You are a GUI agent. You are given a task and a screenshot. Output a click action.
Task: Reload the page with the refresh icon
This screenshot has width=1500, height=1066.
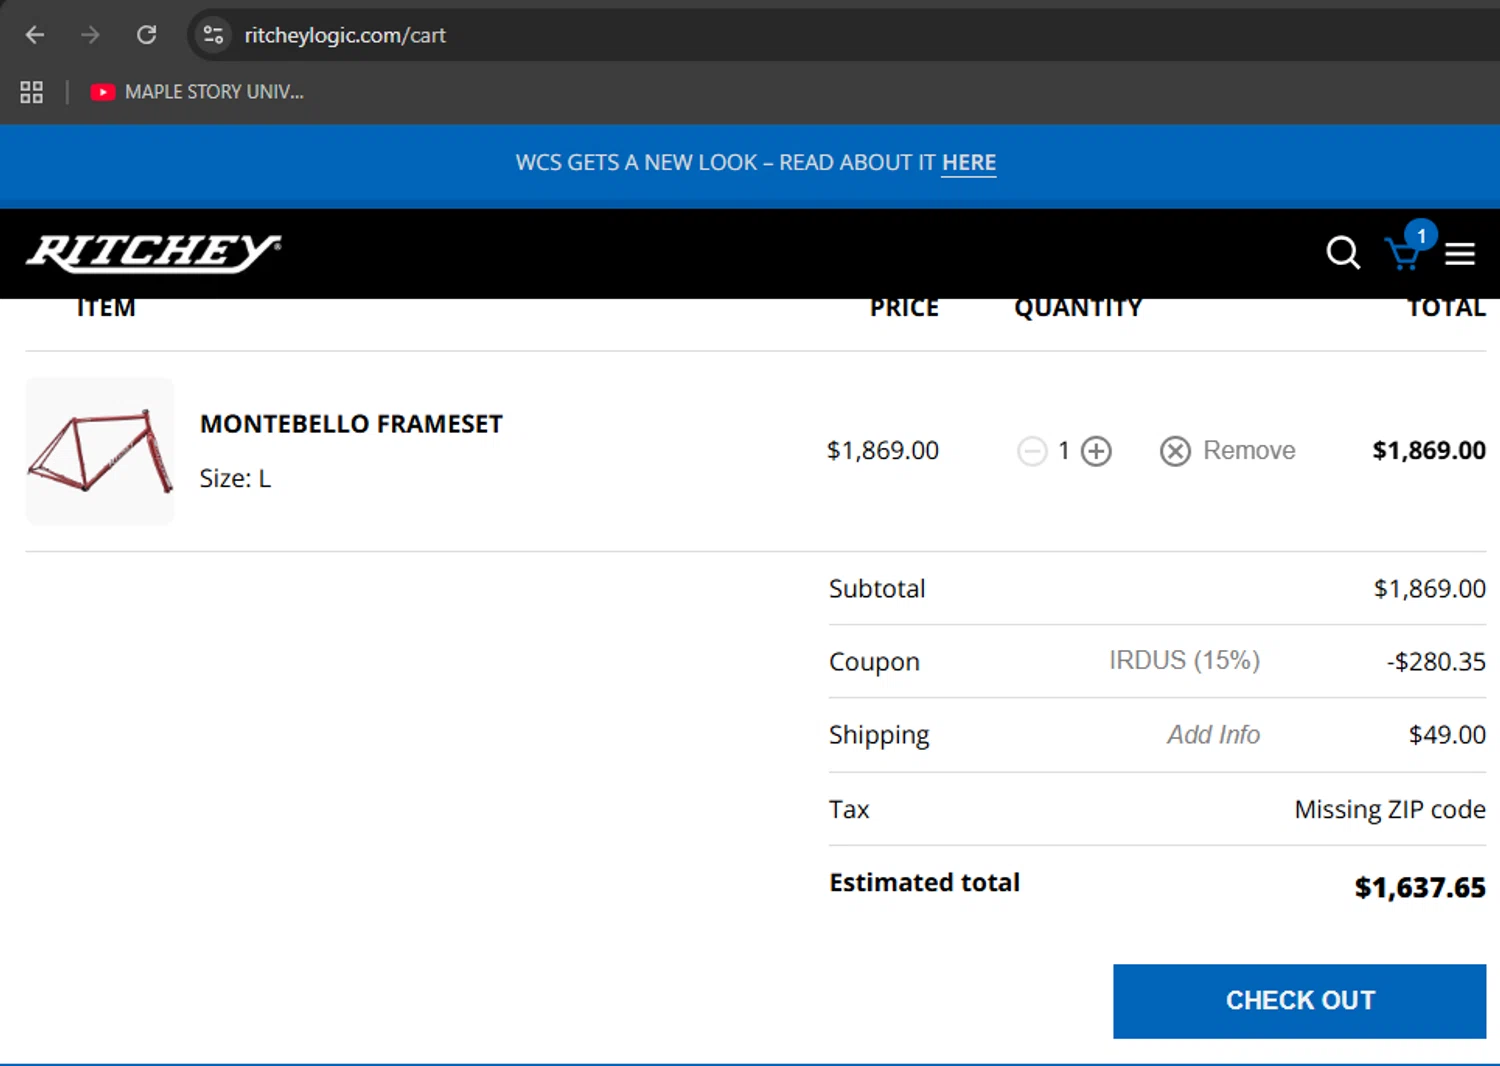click(147, 35)
